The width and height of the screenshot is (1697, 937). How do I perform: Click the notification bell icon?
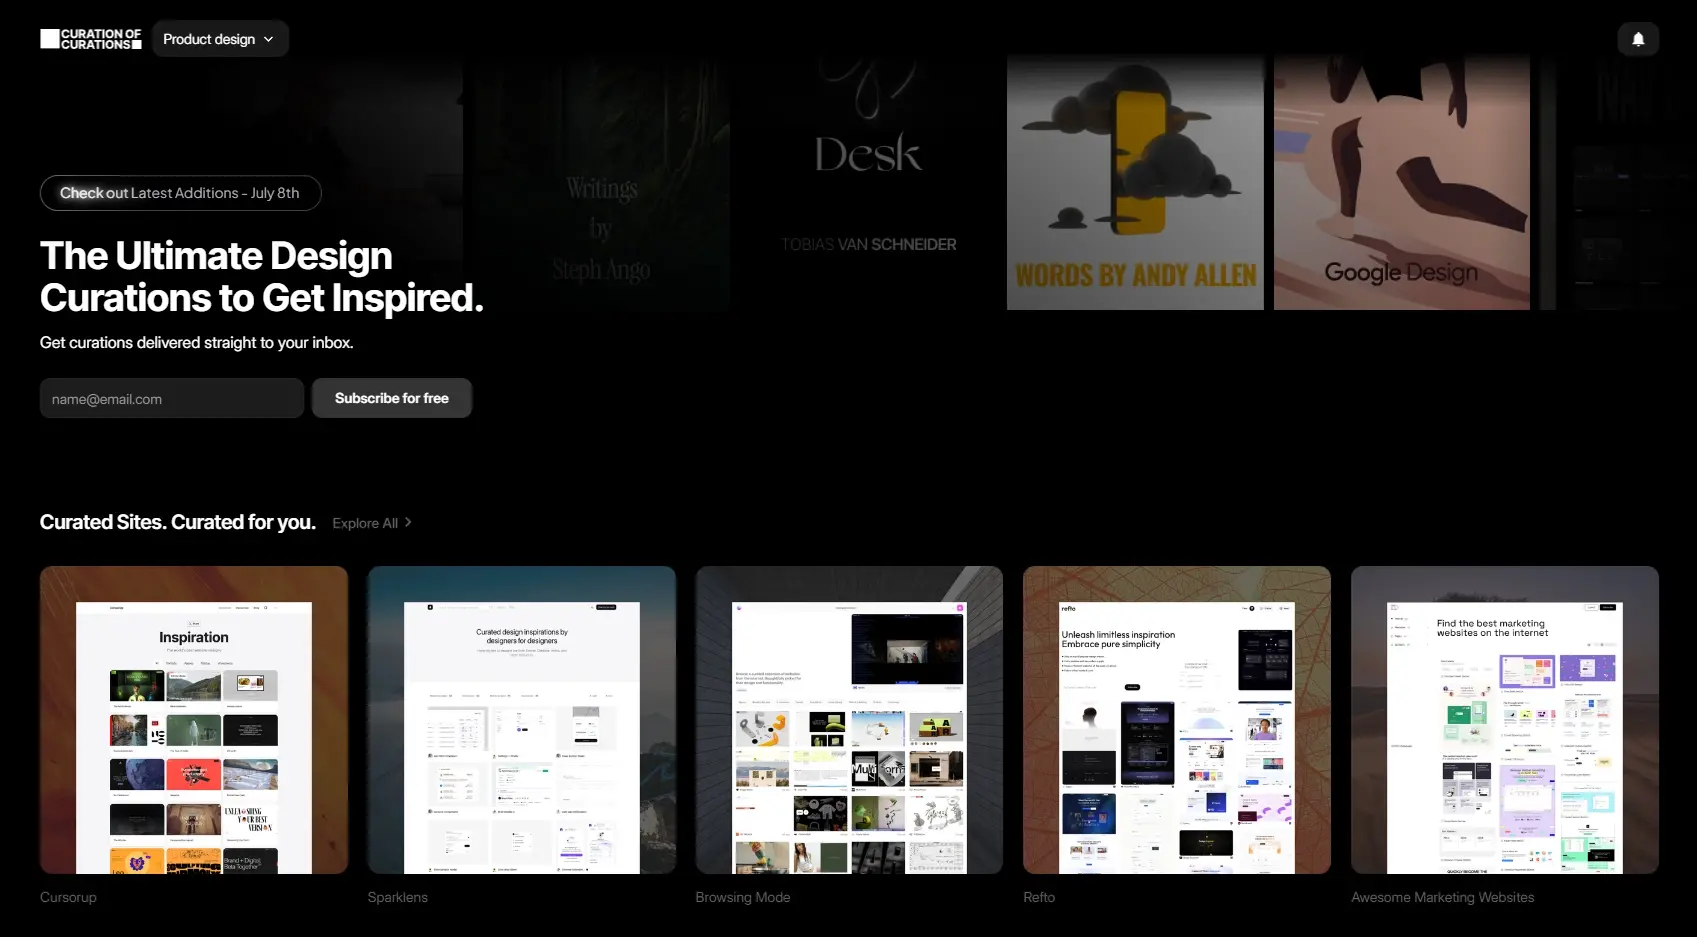(1638, 39)
